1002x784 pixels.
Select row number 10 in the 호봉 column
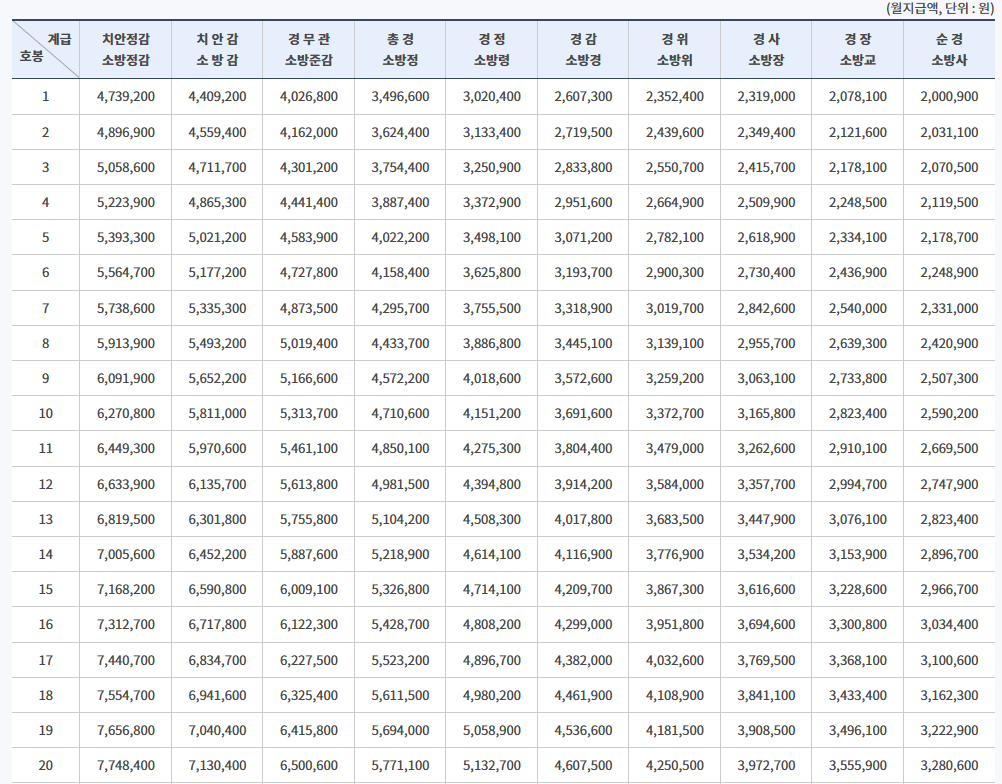tap(40, 412)
